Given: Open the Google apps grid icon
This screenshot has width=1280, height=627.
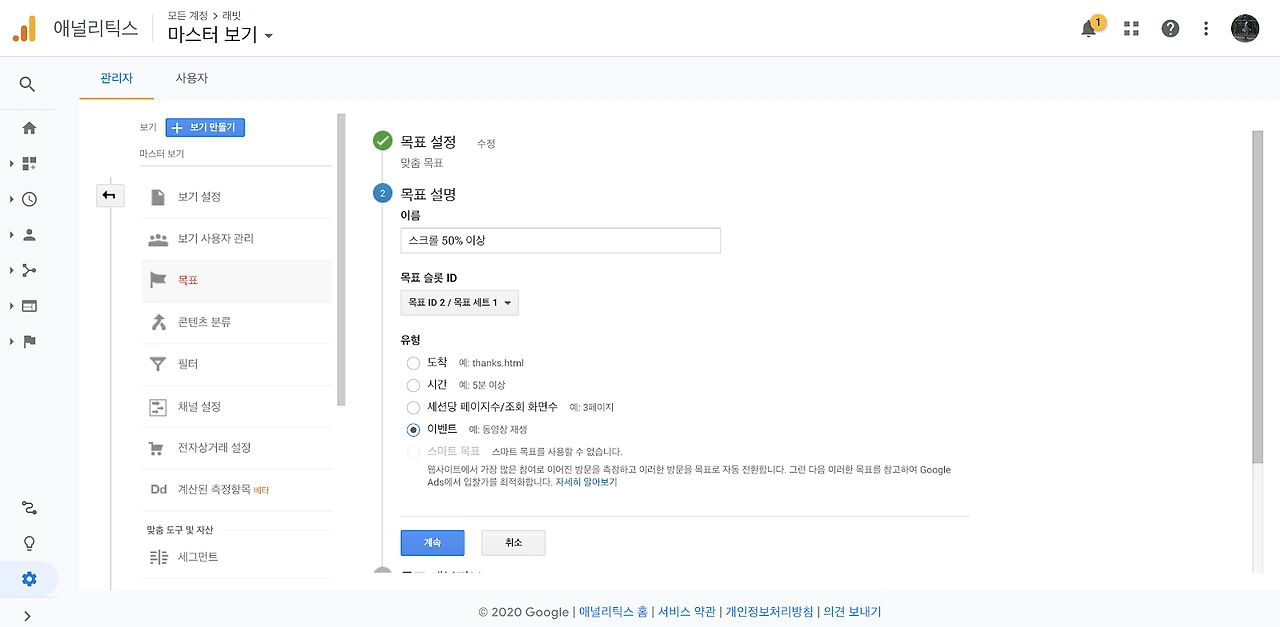Looking at the screenshot, I should (x=1131, y=29).
